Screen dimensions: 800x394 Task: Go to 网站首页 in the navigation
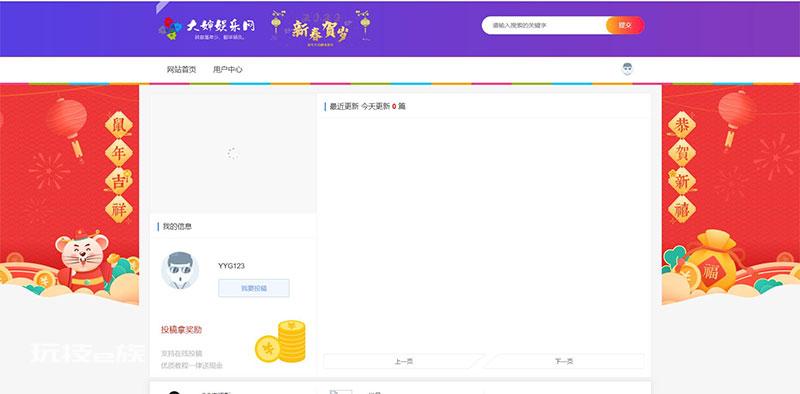coord(181,69)
